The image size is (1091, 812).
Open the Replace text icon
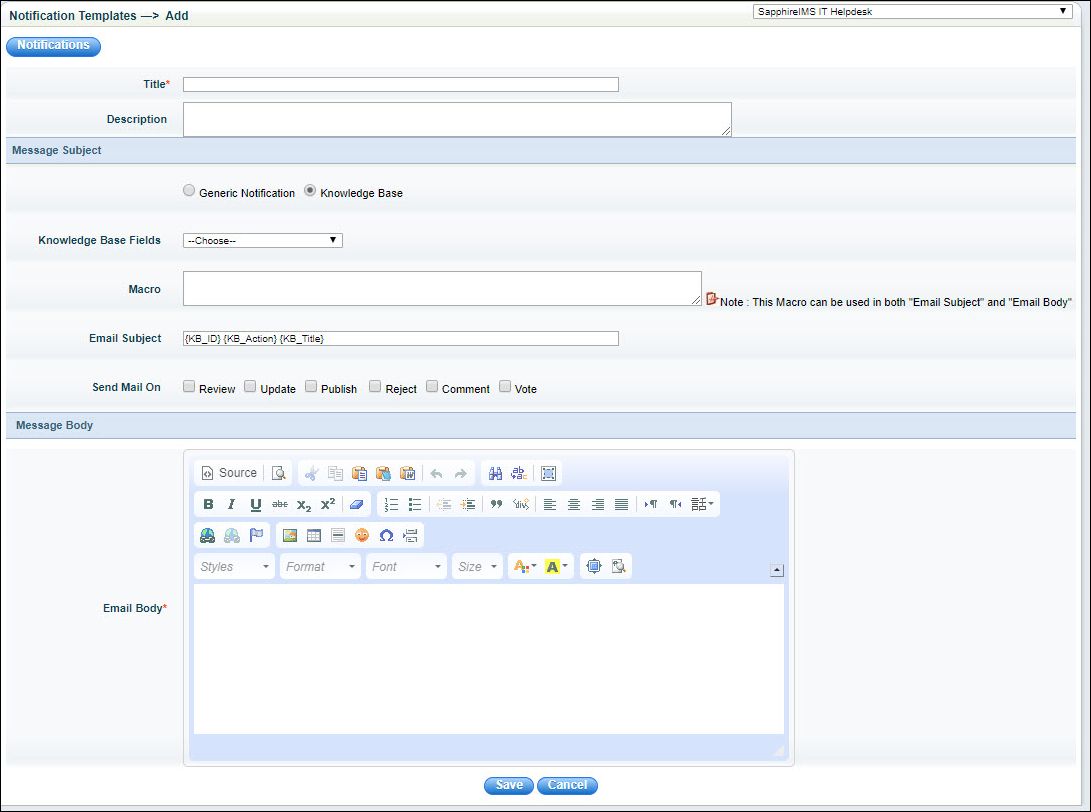[x=519, y=473]
